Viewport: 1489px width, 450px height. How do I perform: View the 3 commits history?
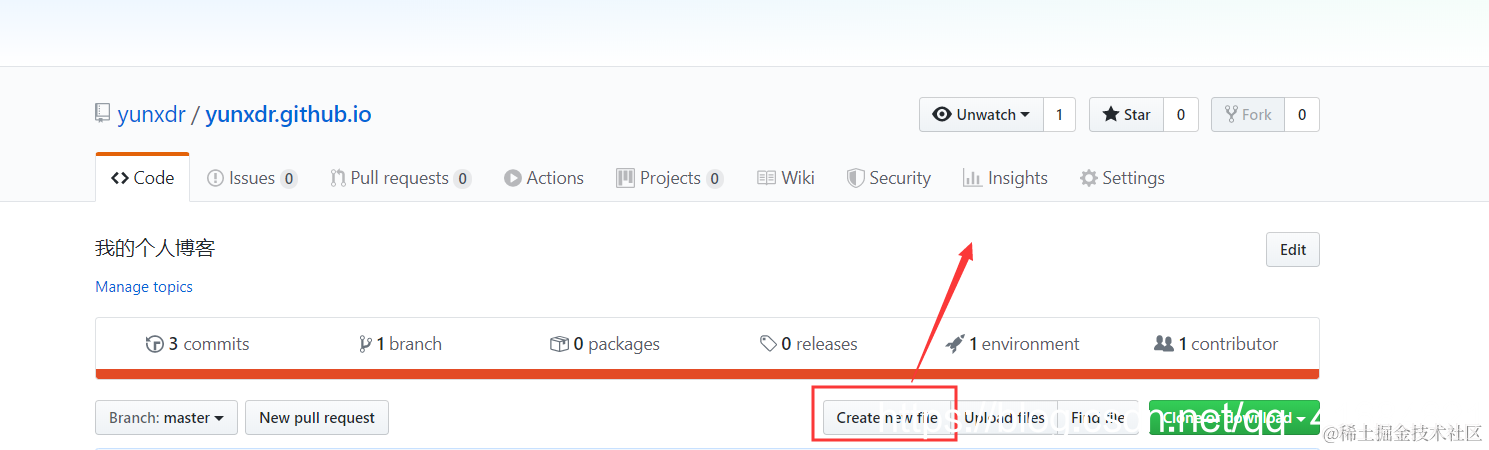(198, 344)
